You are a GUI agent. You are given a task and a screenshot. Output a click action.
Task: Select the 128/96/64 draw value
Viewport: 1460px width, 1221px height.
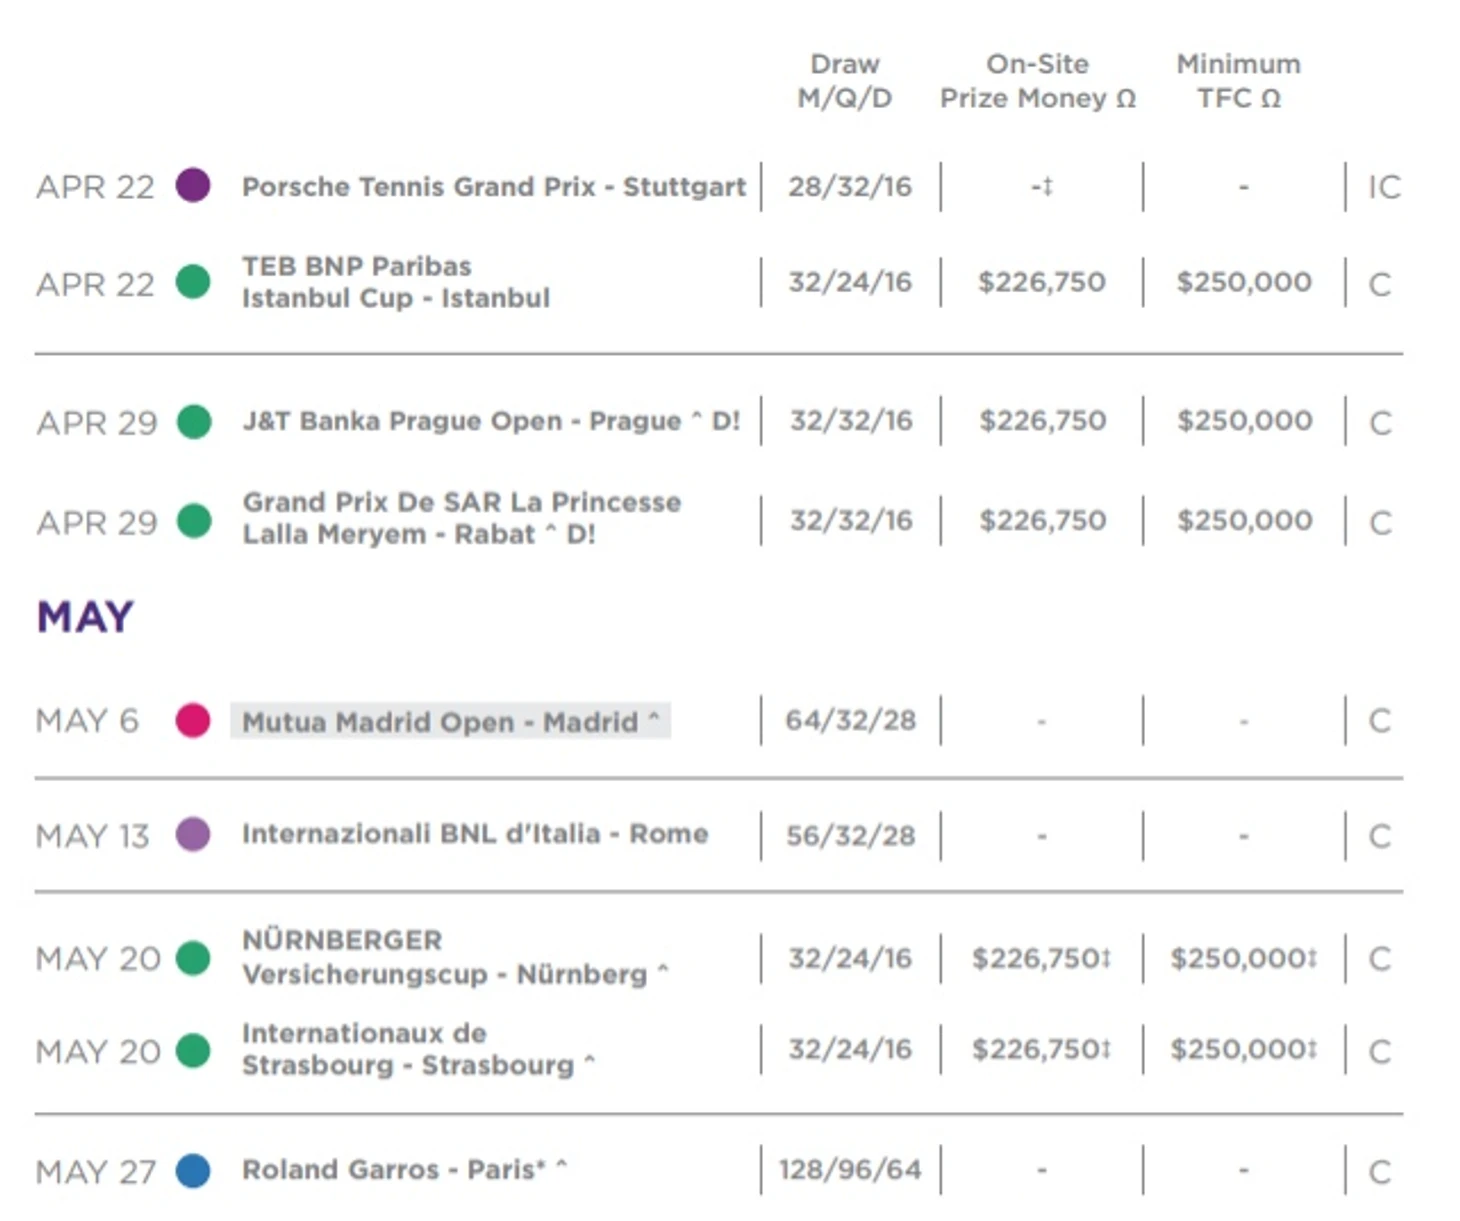[x=850, y=1169]
